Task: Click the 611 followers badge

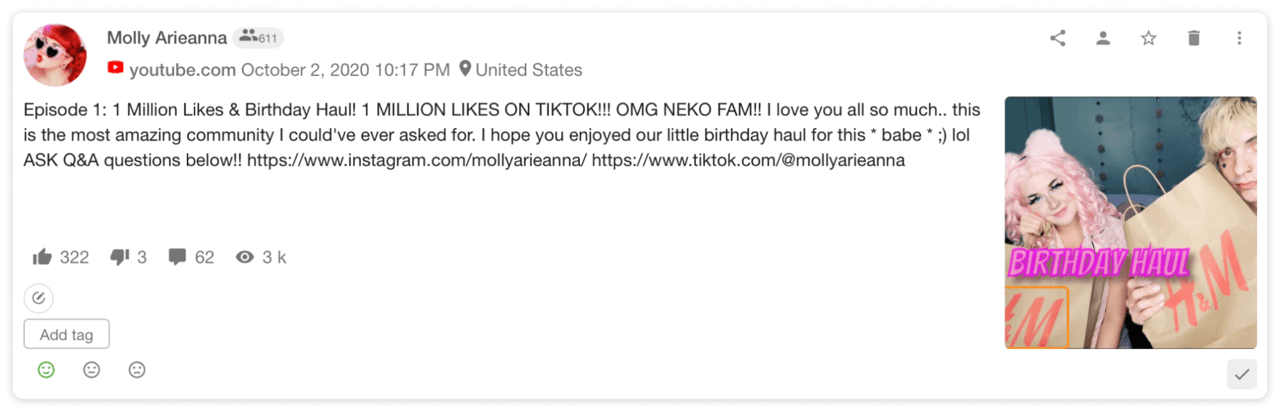Action: coord(259,38)
